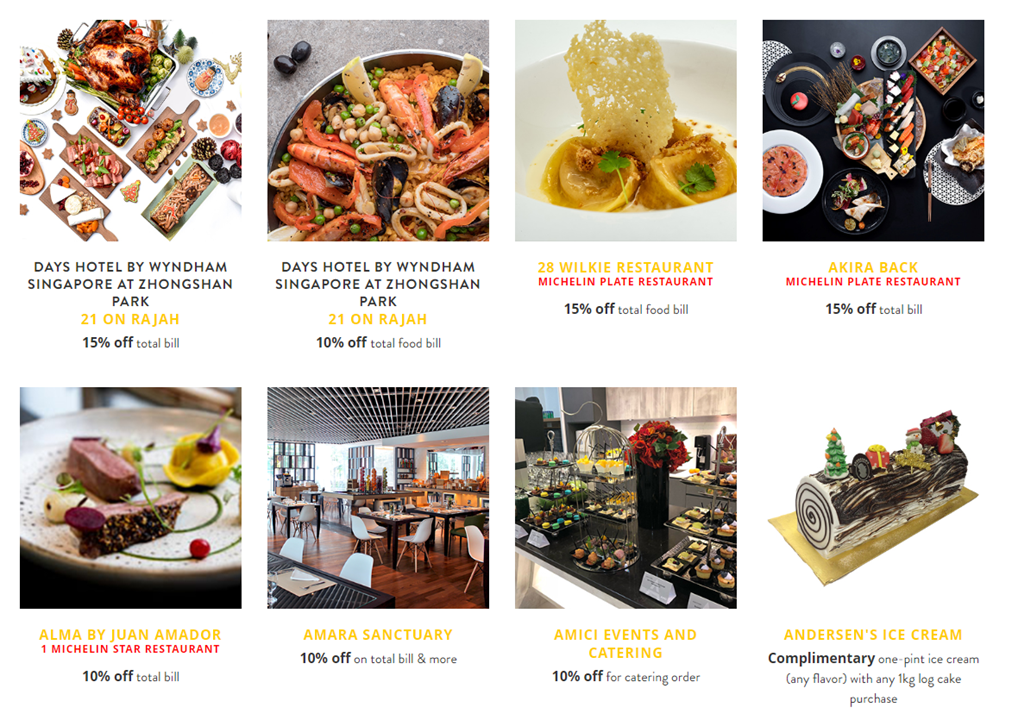Click the AMICI EVENTS AND CATERING title
1018x720 pixels.
[626, 644]
